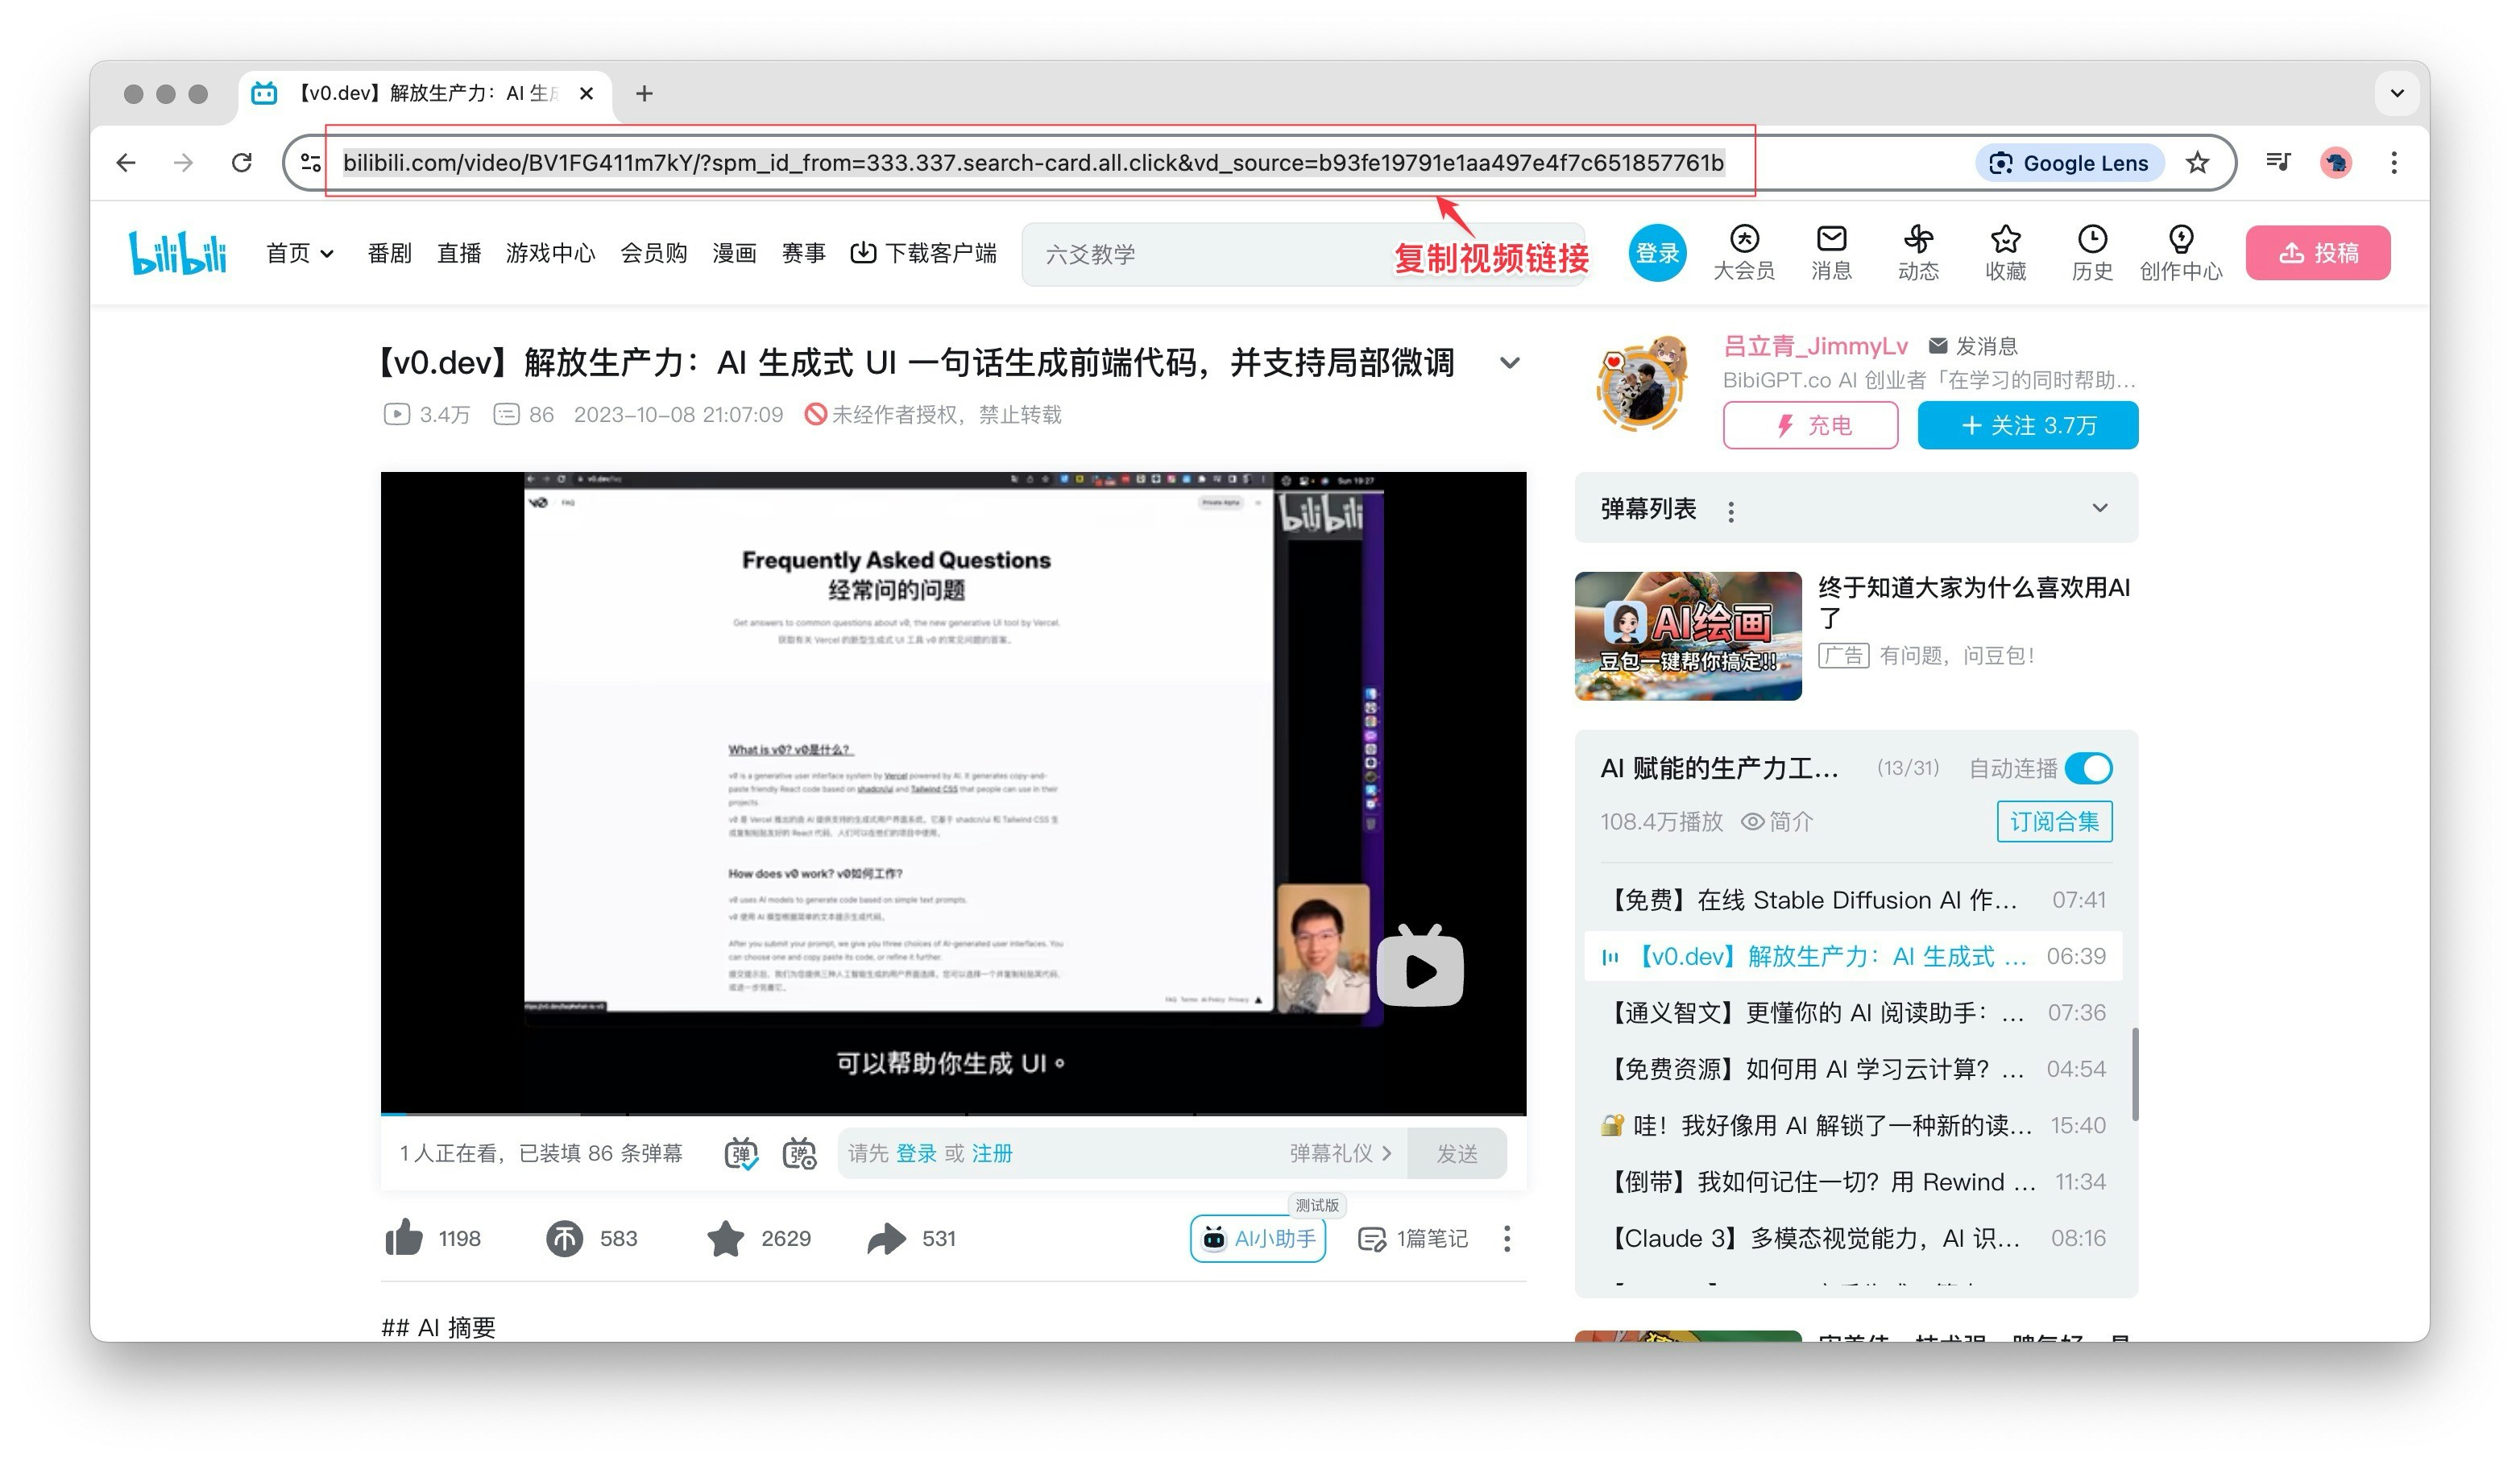Viewport: 2520px width, 1461px height.
Task: Click the star favorite icon below video
Action: tap(725, 1238)
